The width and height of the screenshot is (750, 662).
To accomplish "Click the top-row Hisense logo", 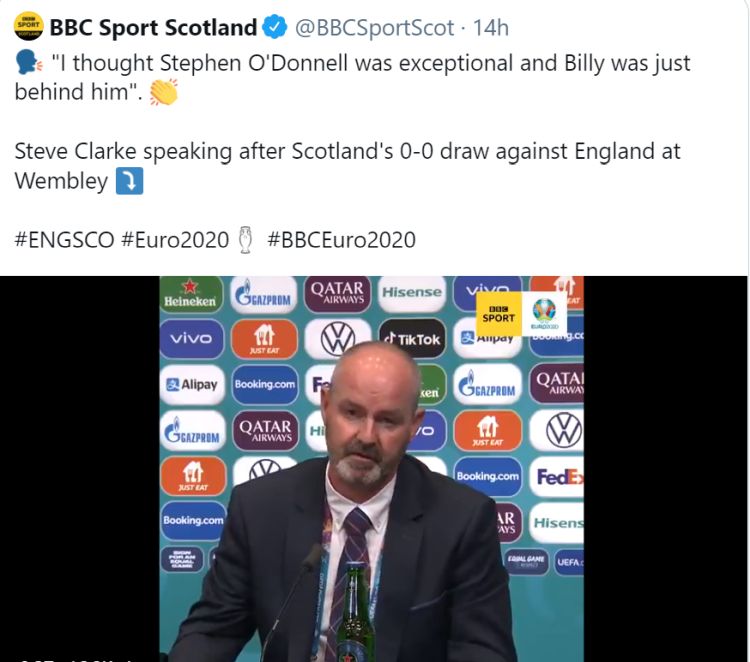I will coord(412,293).
